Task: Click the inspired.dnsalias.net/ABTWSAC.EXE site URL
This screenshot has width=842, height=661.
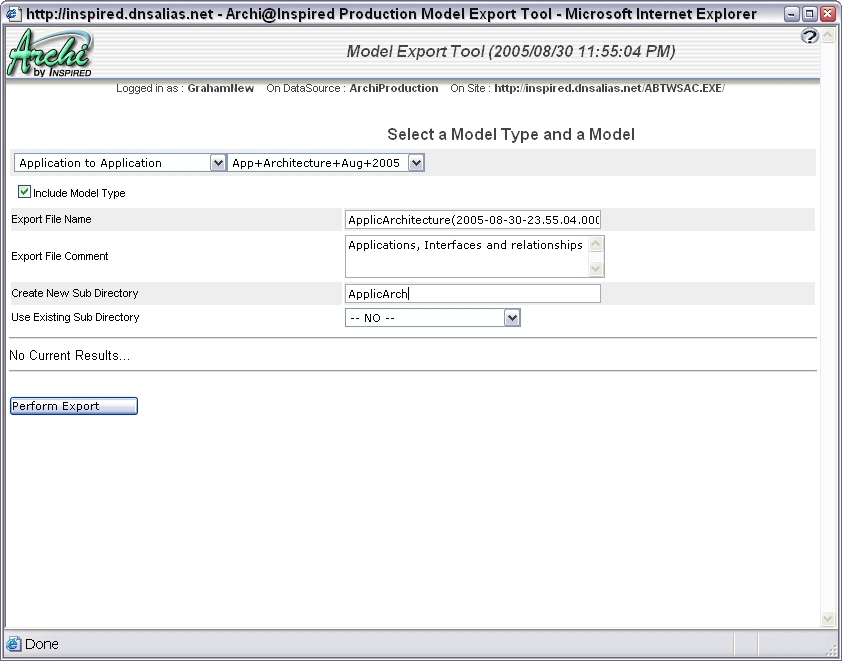Action: pos(608,88)
